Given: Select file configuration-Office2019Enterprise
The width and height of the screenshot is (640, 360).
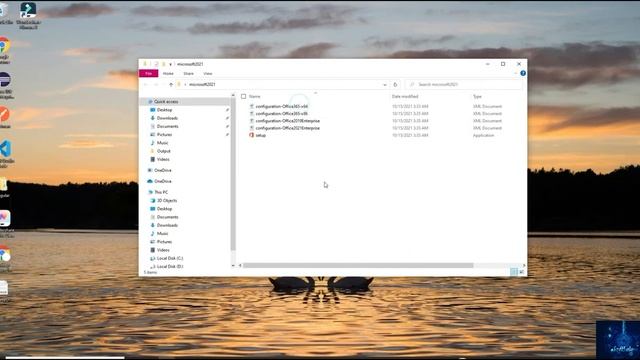Looking at the screenshot, I should tap(288, 121).
